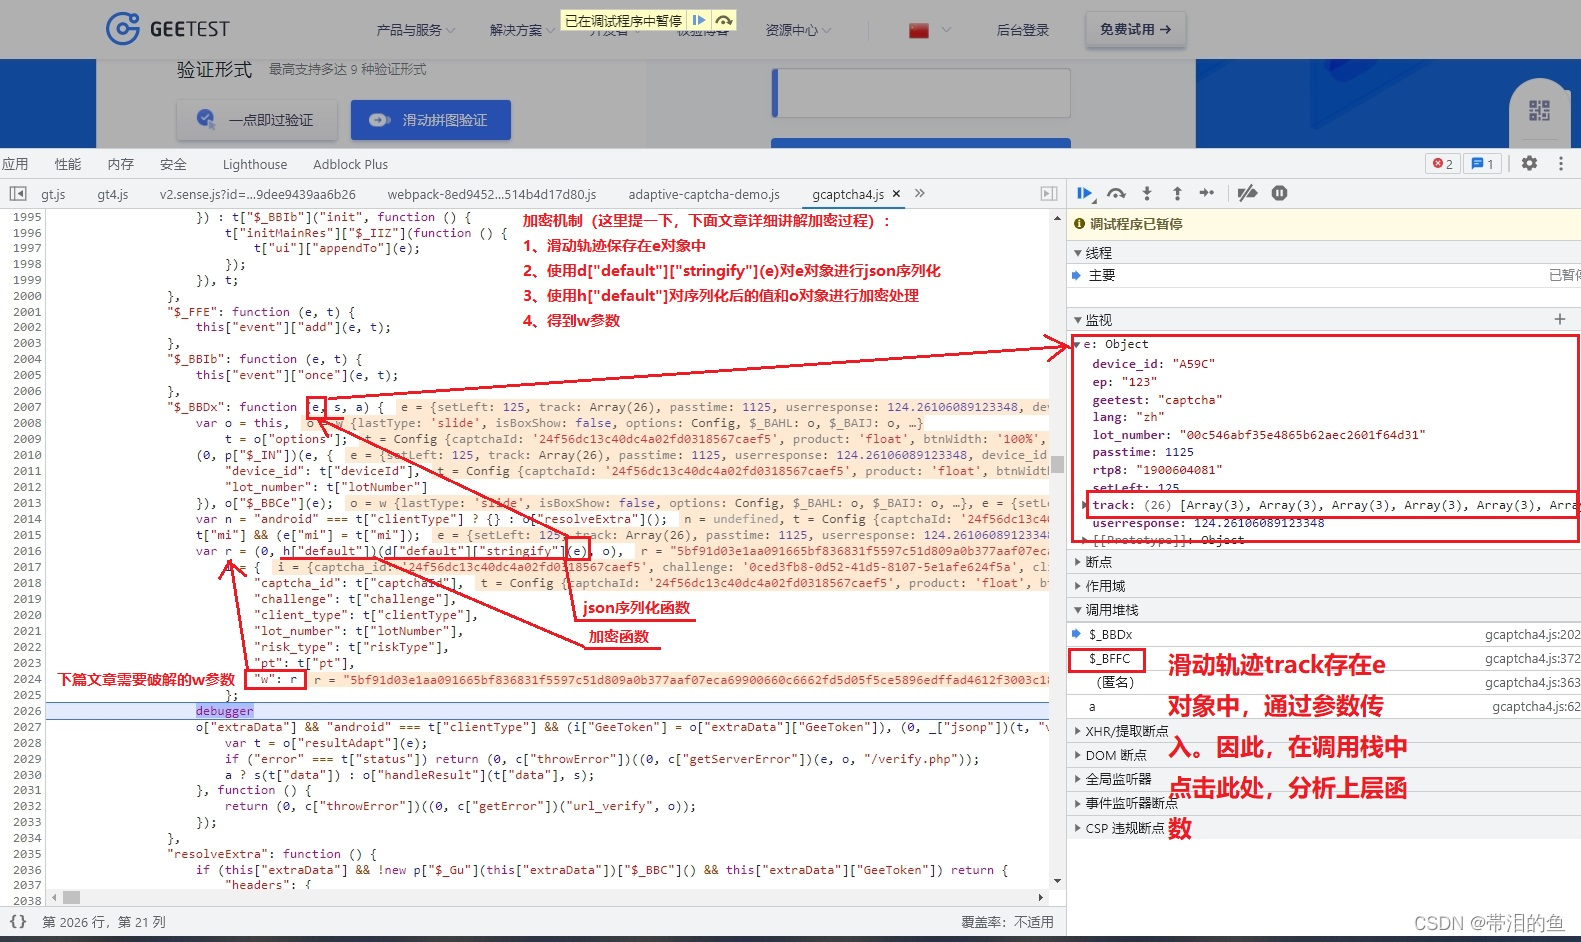
Task: Resume from the paused-in-debugger page overlay
Action: pyautogui.click(x=699, y=20)
